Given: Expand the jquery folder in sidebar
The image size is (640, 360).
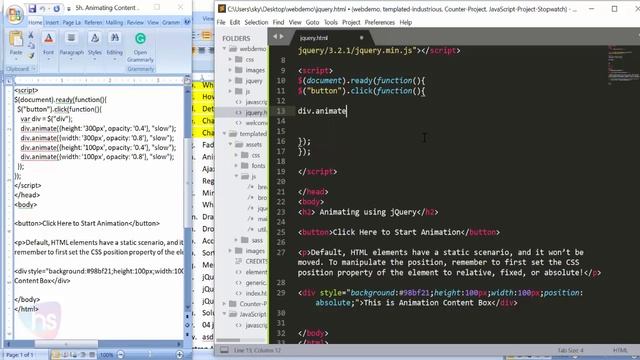Looking at the screenshot, I should 231,81.
